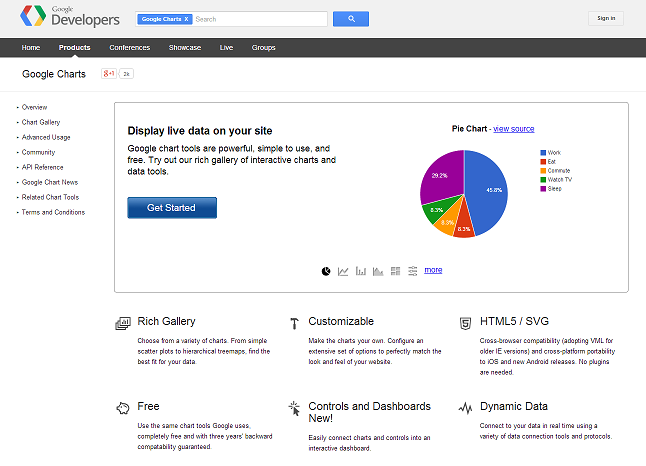
Task: Open Google Chart News link
Action: point(50,182)
